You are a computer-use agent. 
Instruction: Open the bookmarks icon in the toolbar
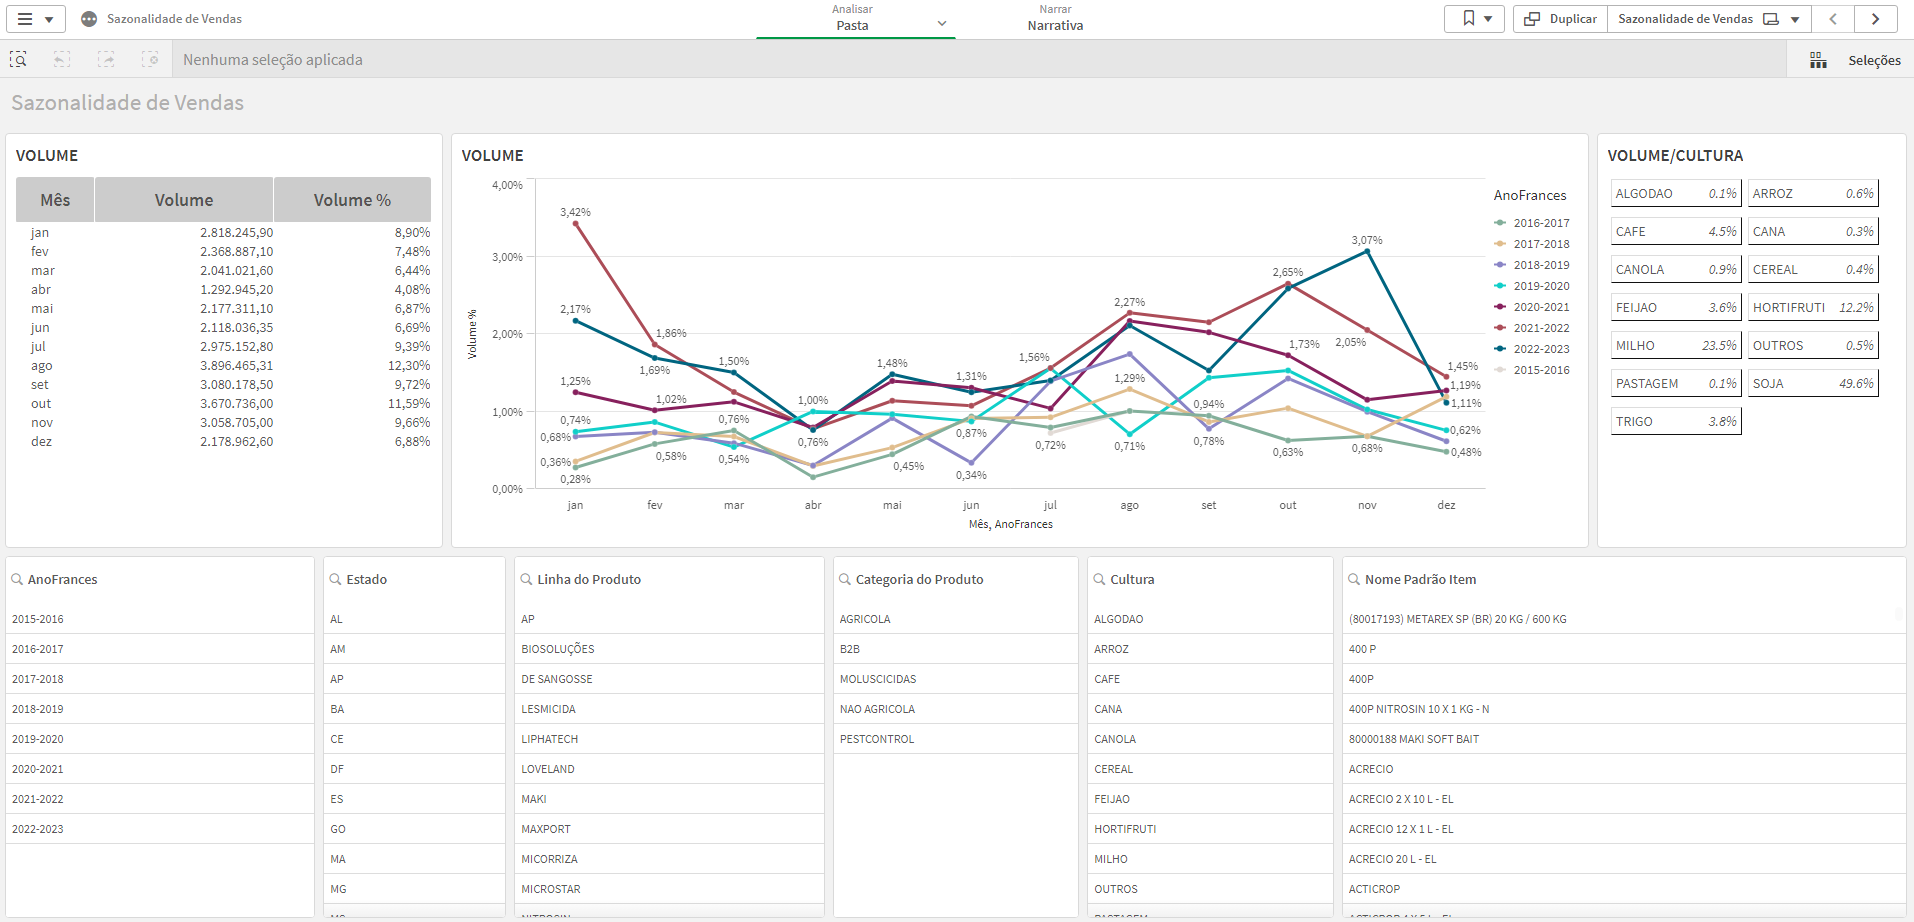click(1467, 18)
